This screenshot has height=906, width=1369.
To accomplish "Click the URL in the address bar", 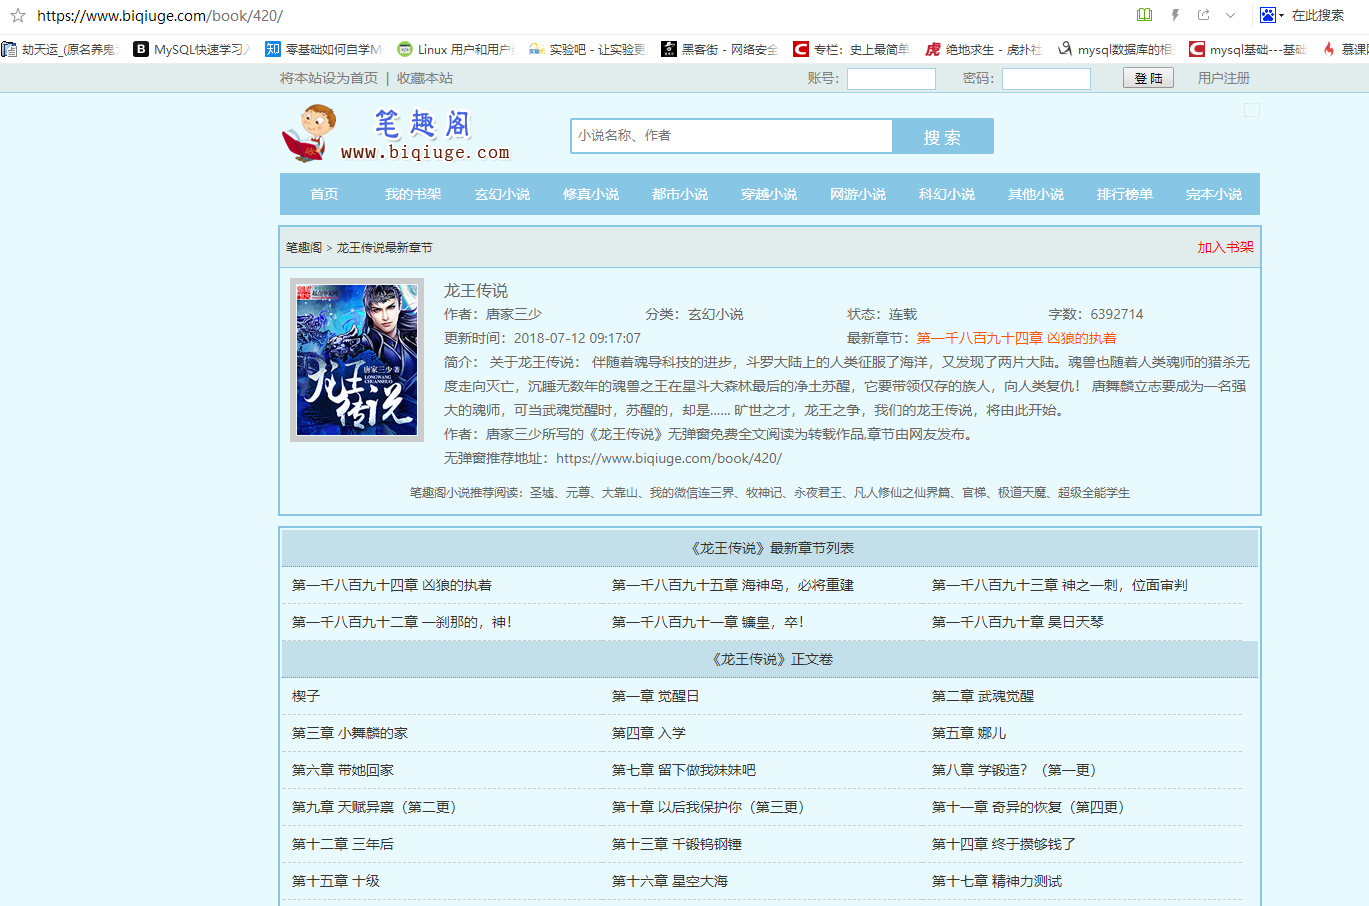I will (x=160, y=15).
